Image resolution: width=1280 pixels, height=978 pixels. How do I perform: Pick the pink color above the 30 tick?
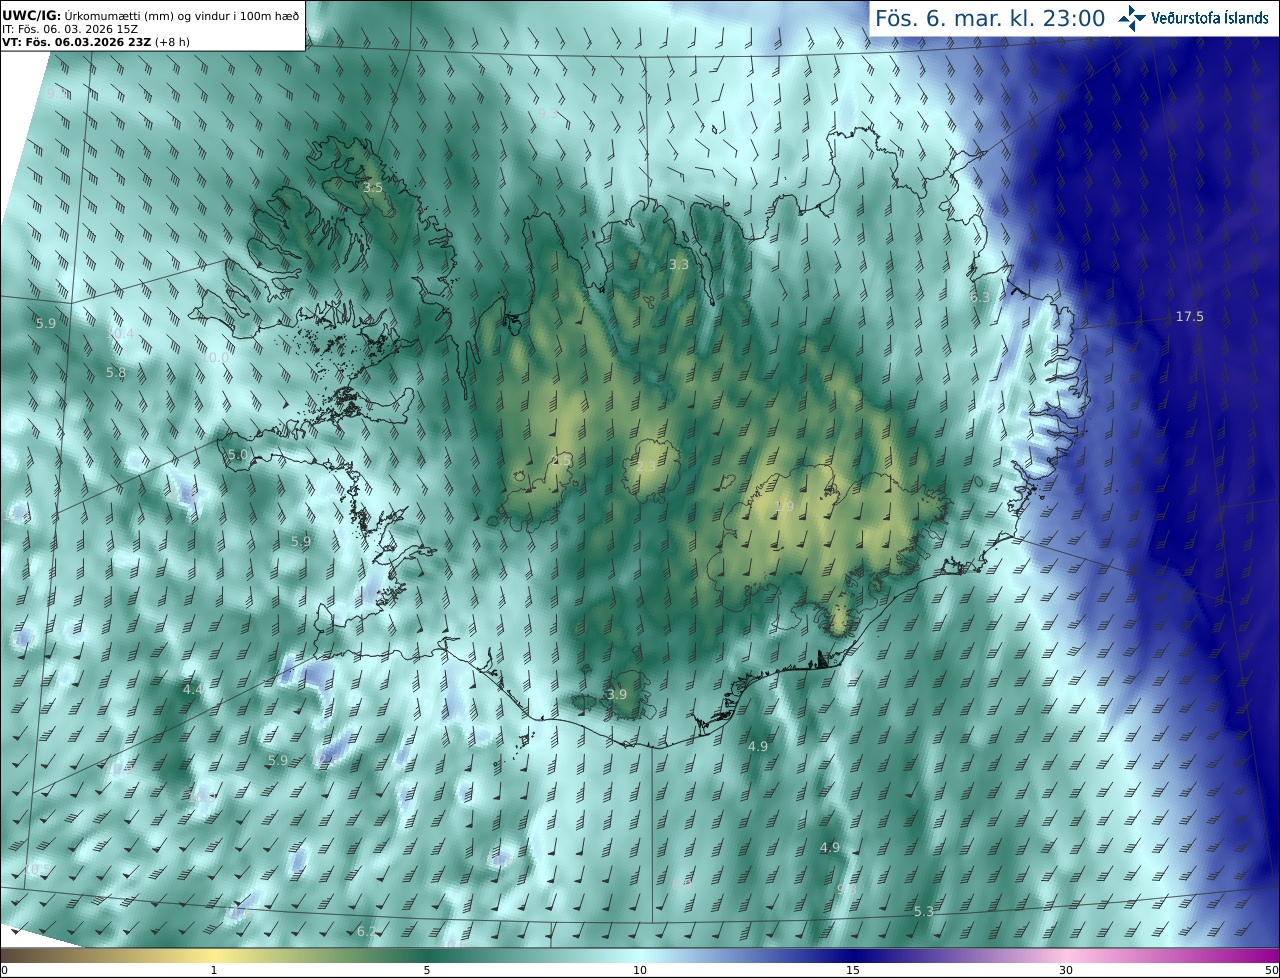click(1066, 955)
